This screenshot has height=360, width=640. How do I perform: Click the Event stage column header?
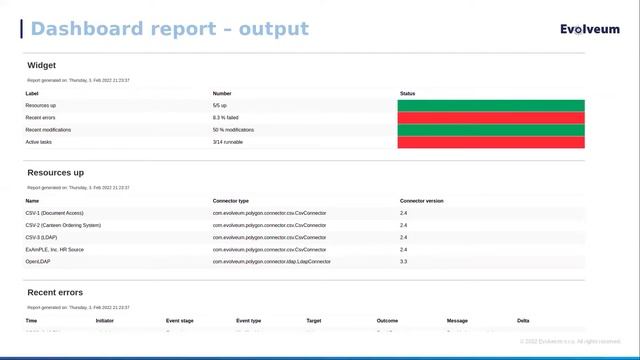180,321
